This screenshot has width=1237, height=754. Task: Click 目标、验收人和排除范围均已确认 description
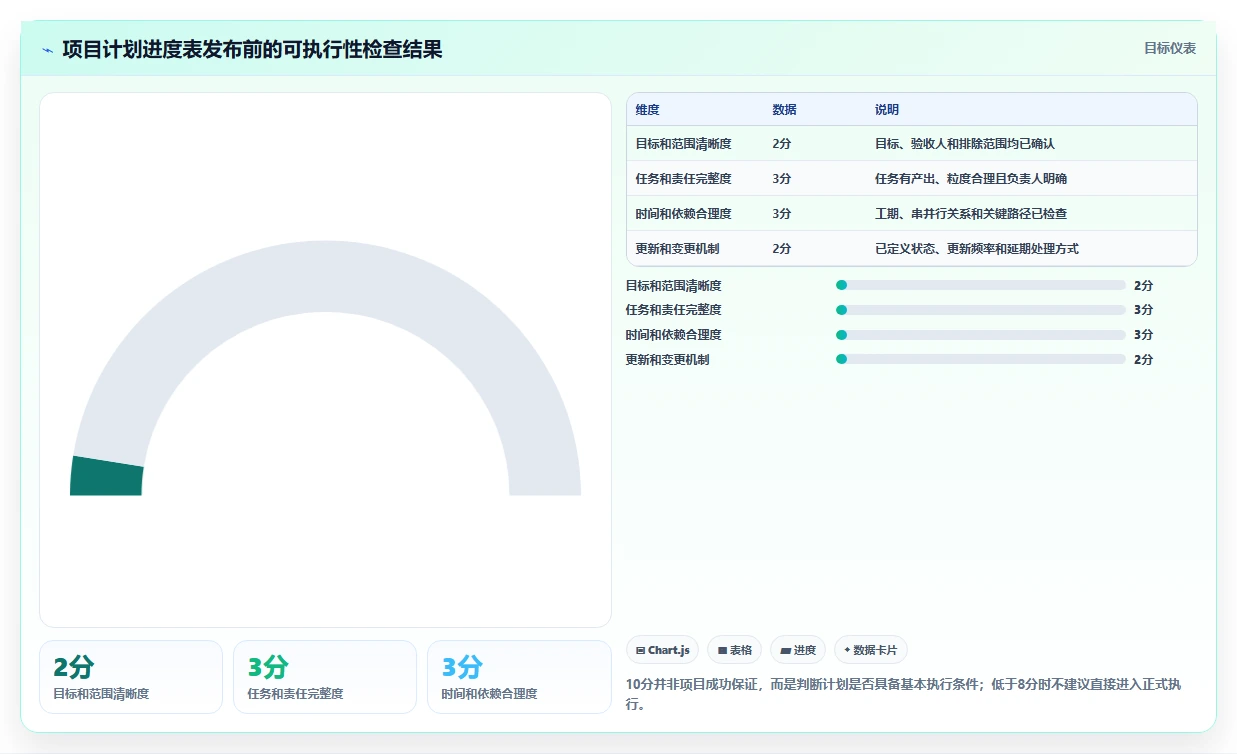point(965,144)
